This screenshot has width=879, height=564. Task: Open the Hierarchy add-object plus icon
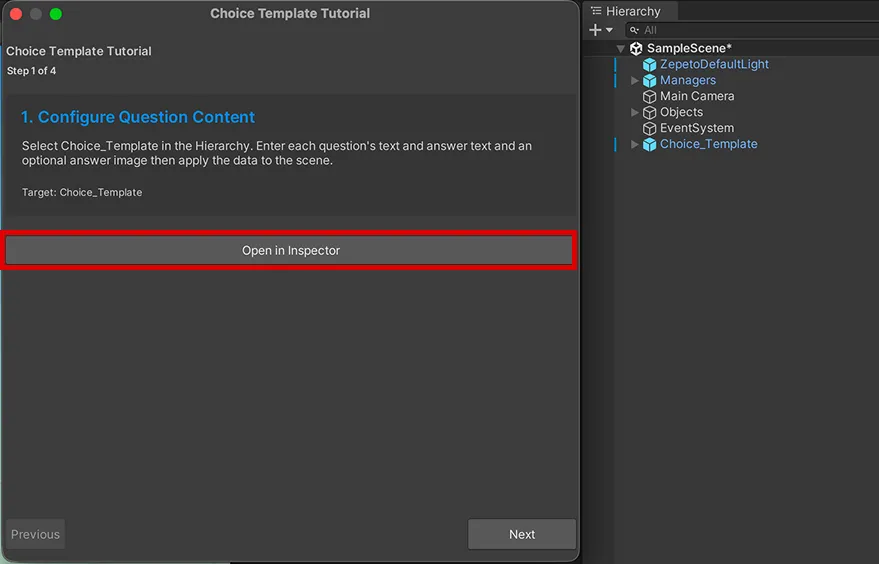tap(595, 30)
